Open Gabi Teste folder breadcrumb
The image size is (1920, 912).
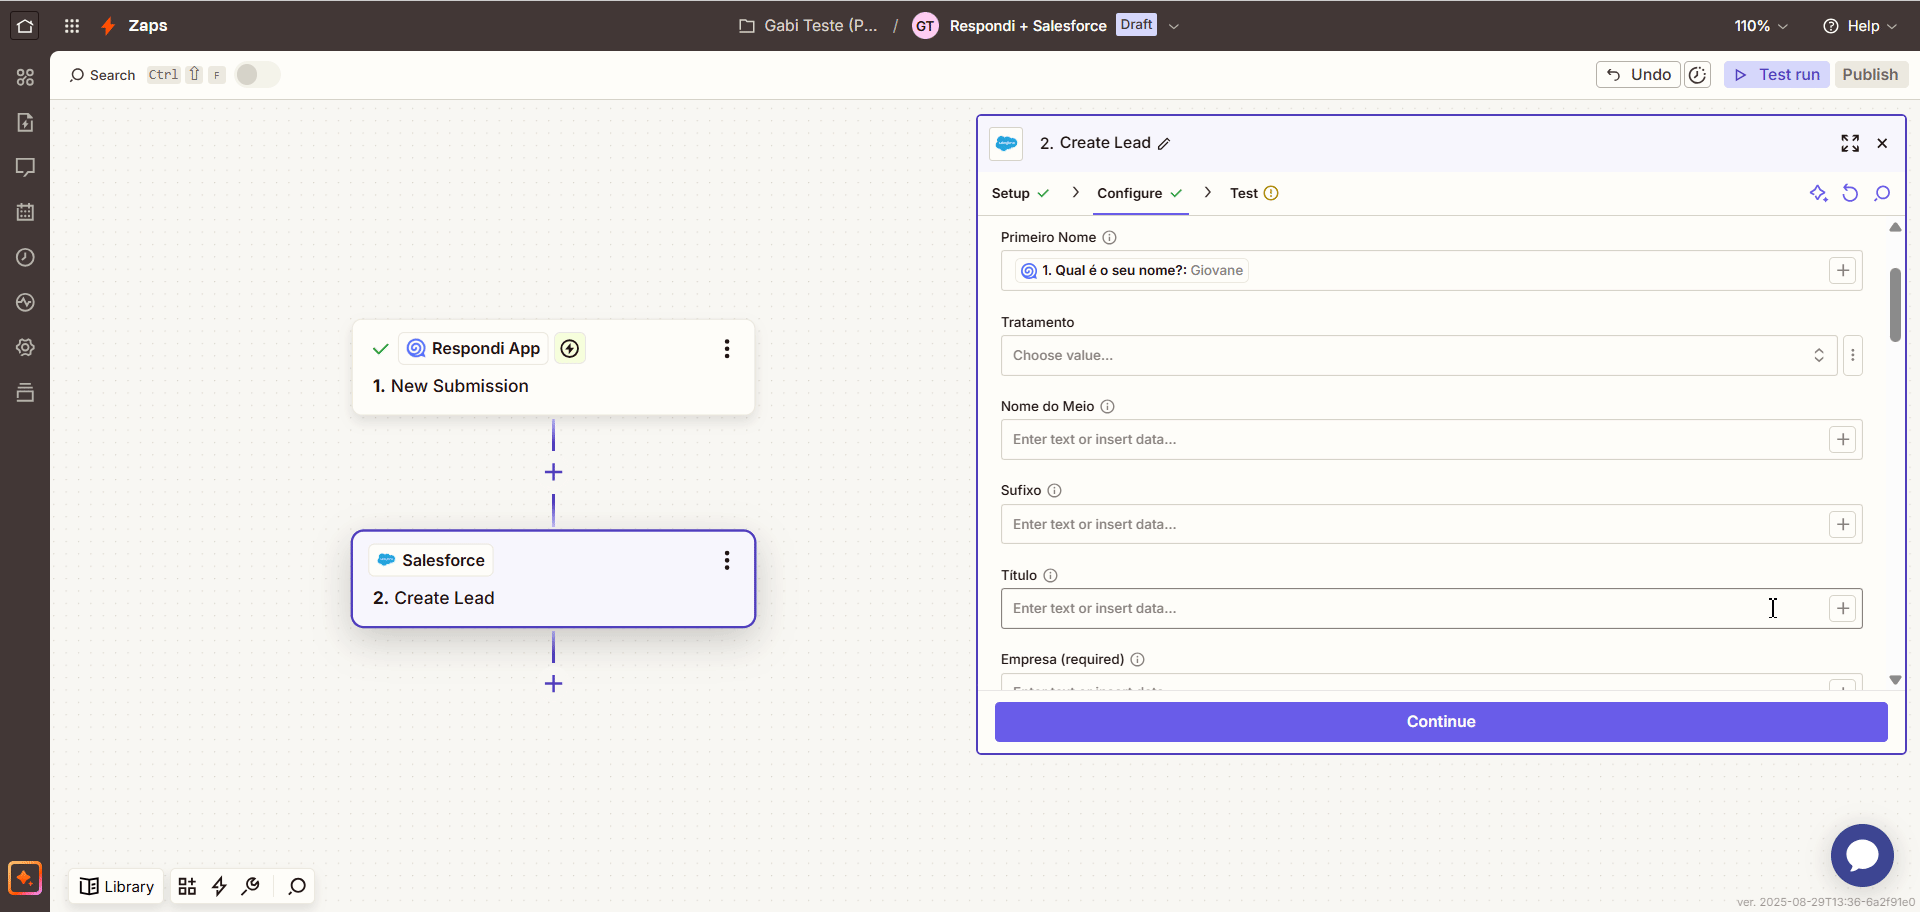click(808, 26)
